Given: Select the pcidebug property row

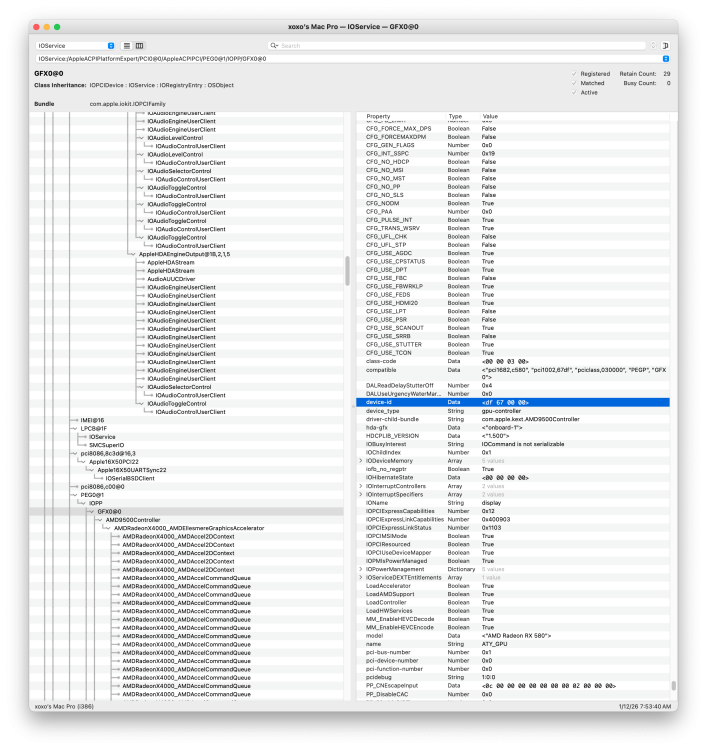Looking at the screenshot, I should point(513,677).
